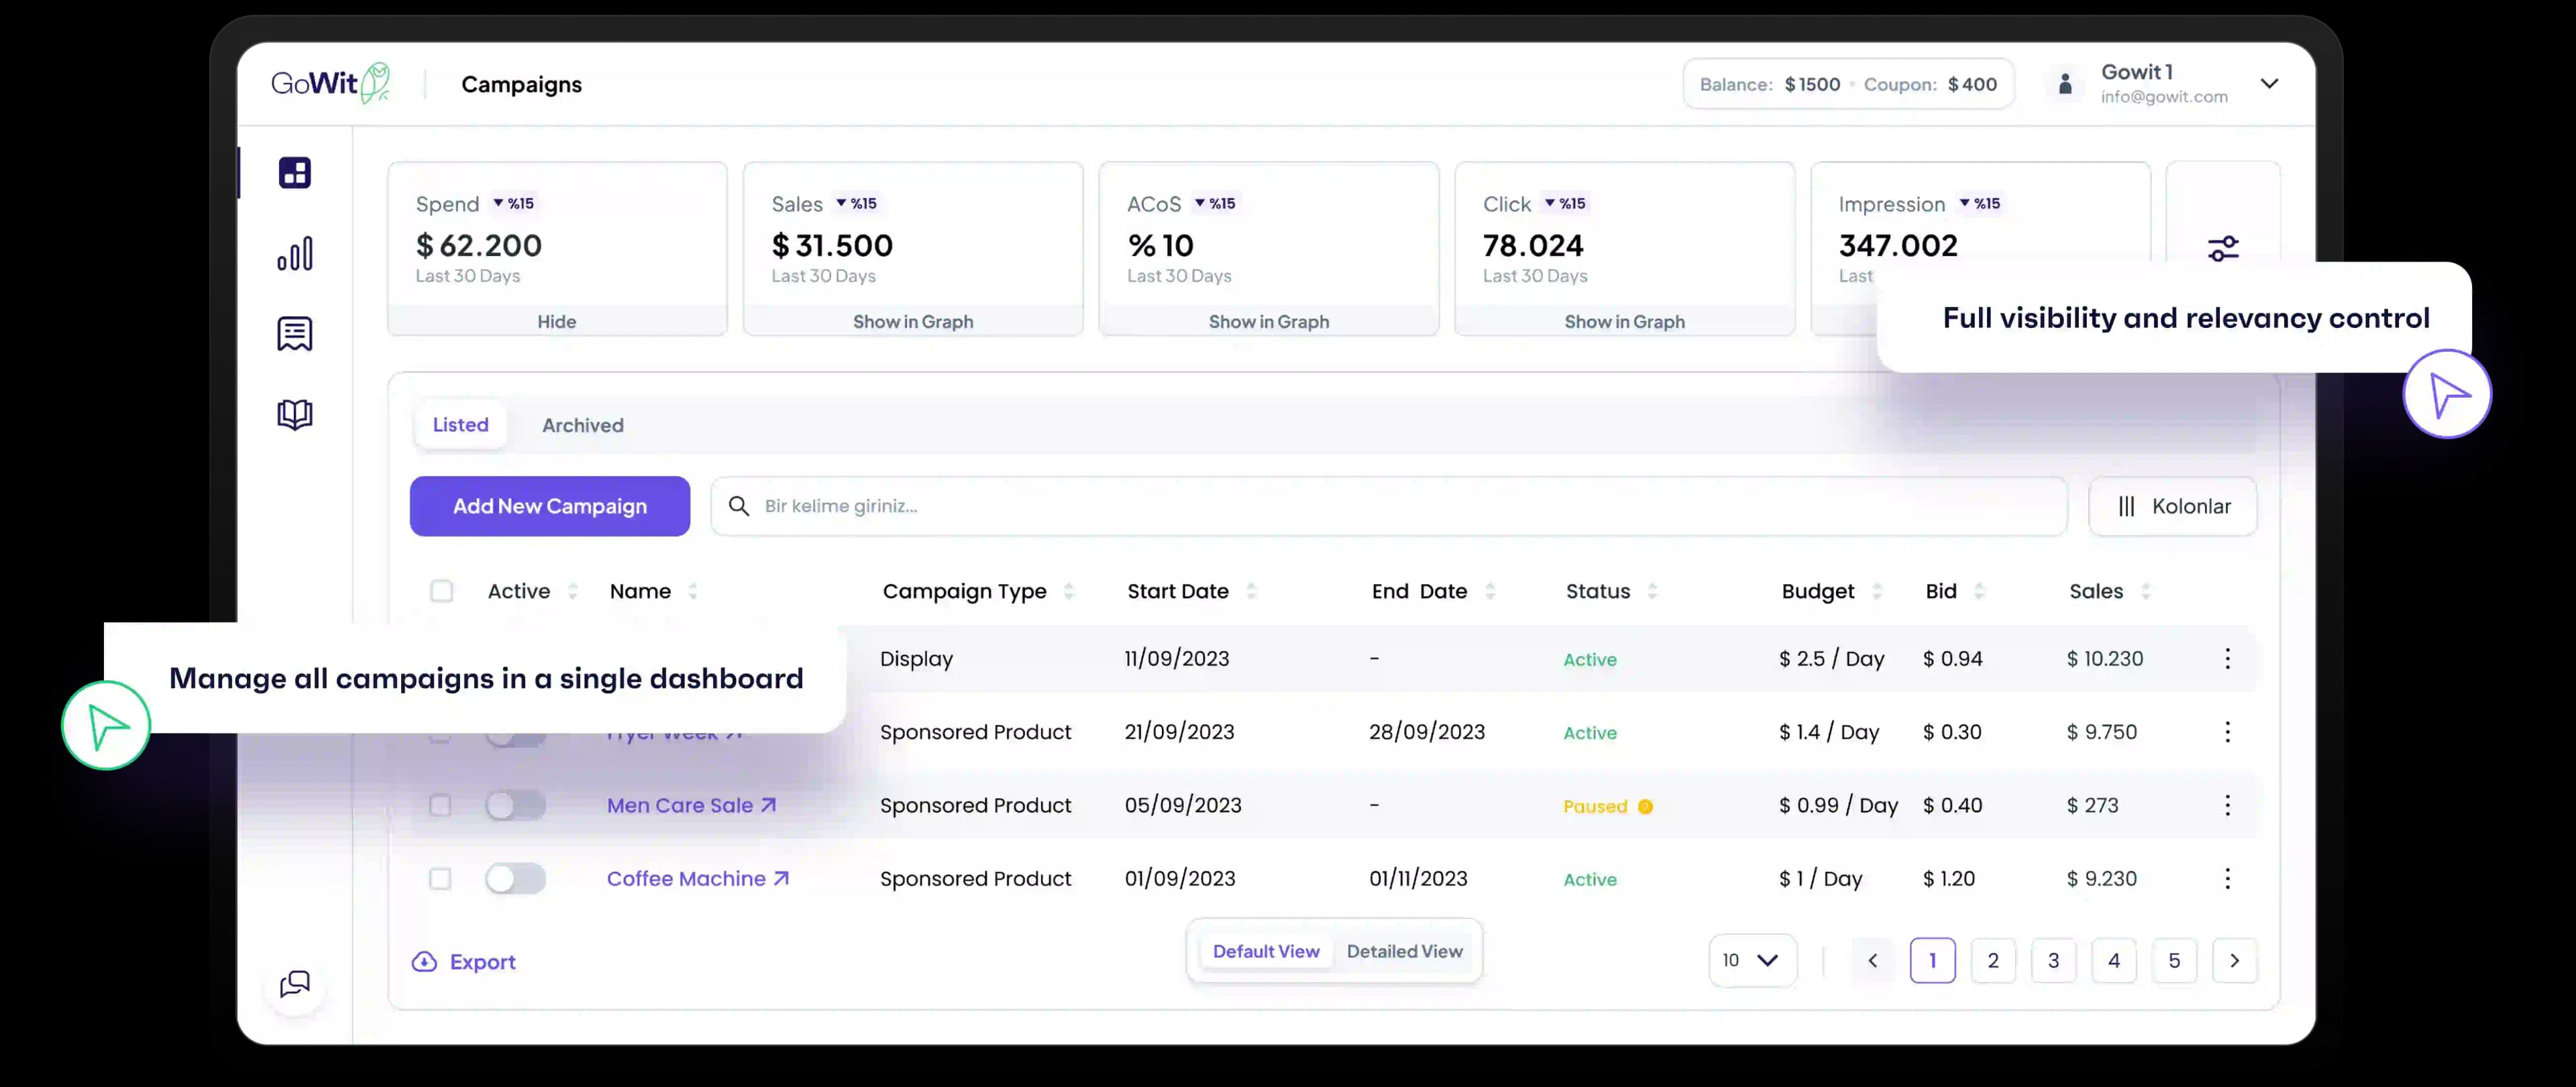Sort by Bid column
The width and height of the screenshot is (2576, 1087).
pos(1979,591)
